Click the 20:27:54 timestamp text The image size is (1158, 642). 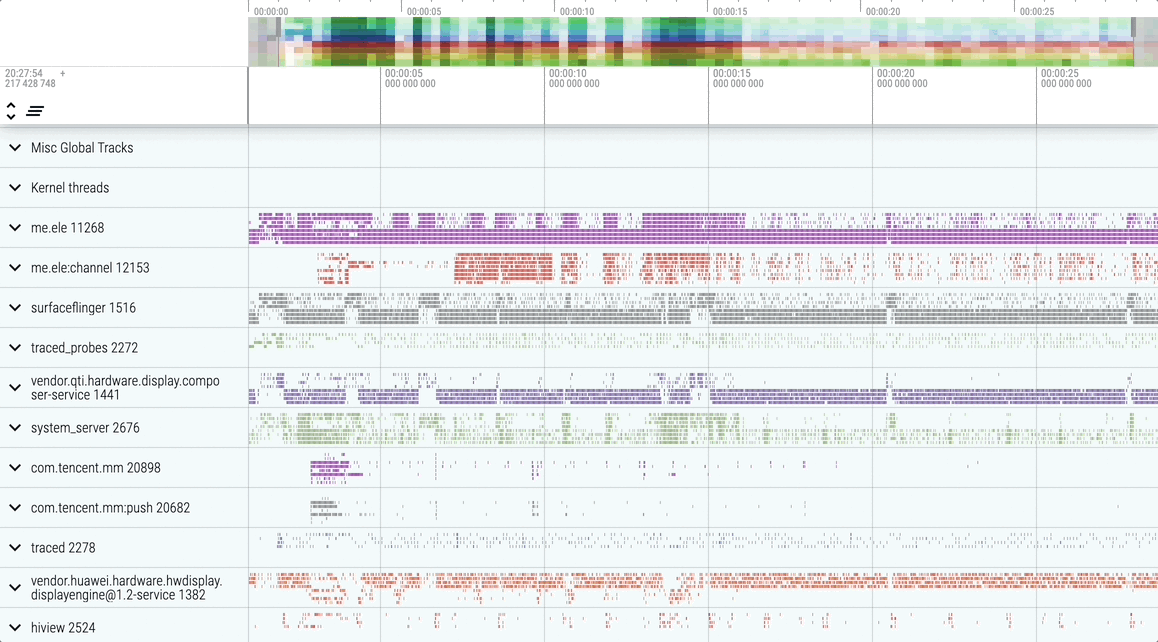point(24,74)
